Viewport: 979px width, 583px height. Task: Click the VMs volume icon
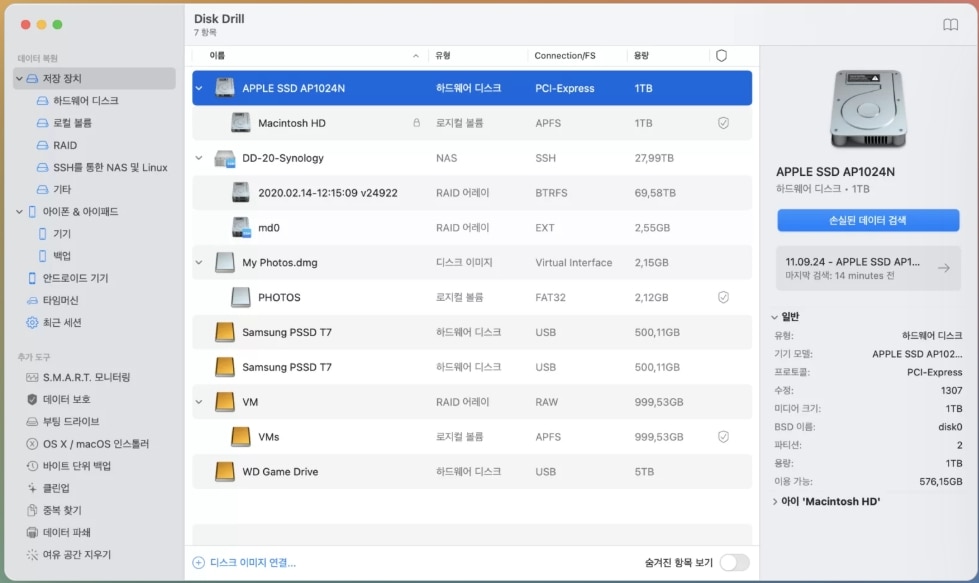coord(240,437)
